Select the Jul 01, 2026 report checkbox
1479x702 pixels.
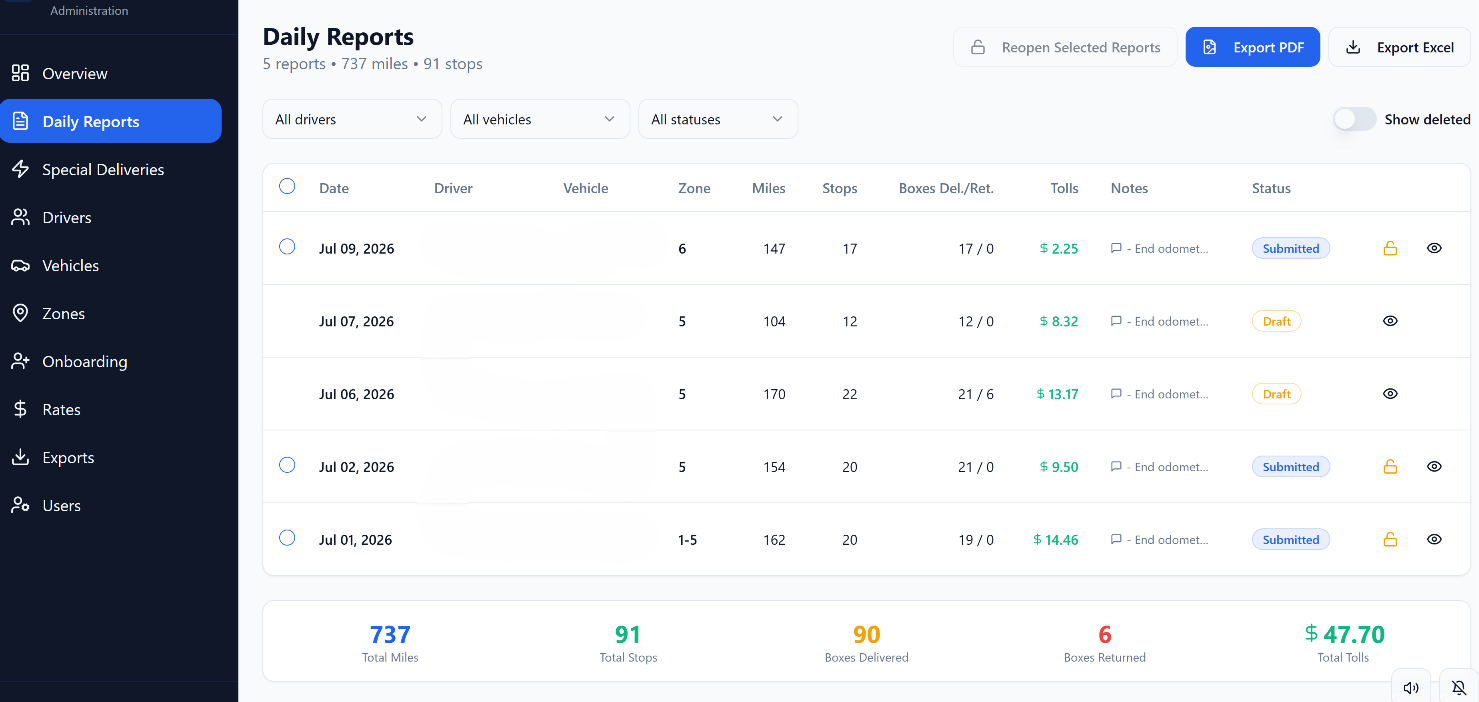[x=287, y=538]
